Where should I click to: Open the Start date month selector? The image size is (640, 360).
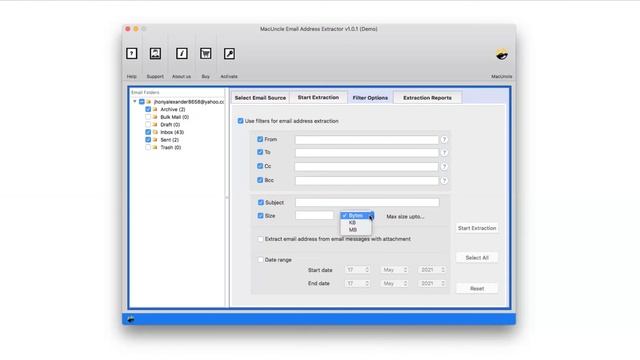click(x=394, y=270)
